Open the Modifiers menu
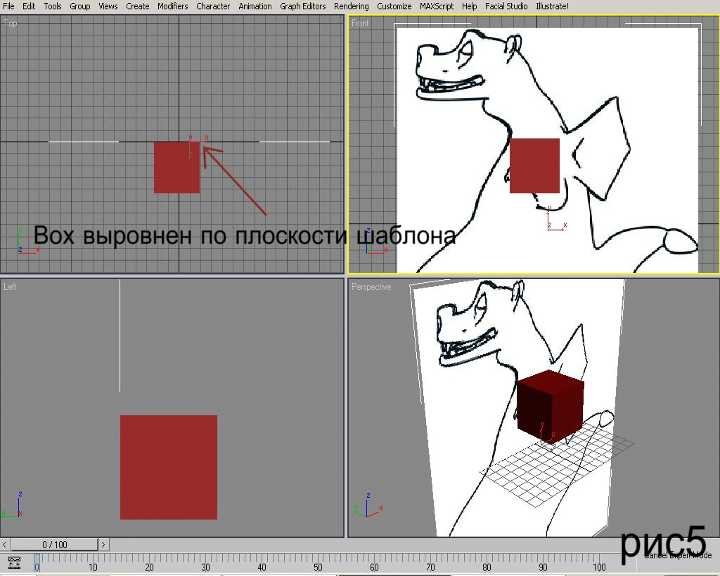 tap(172, 6)
